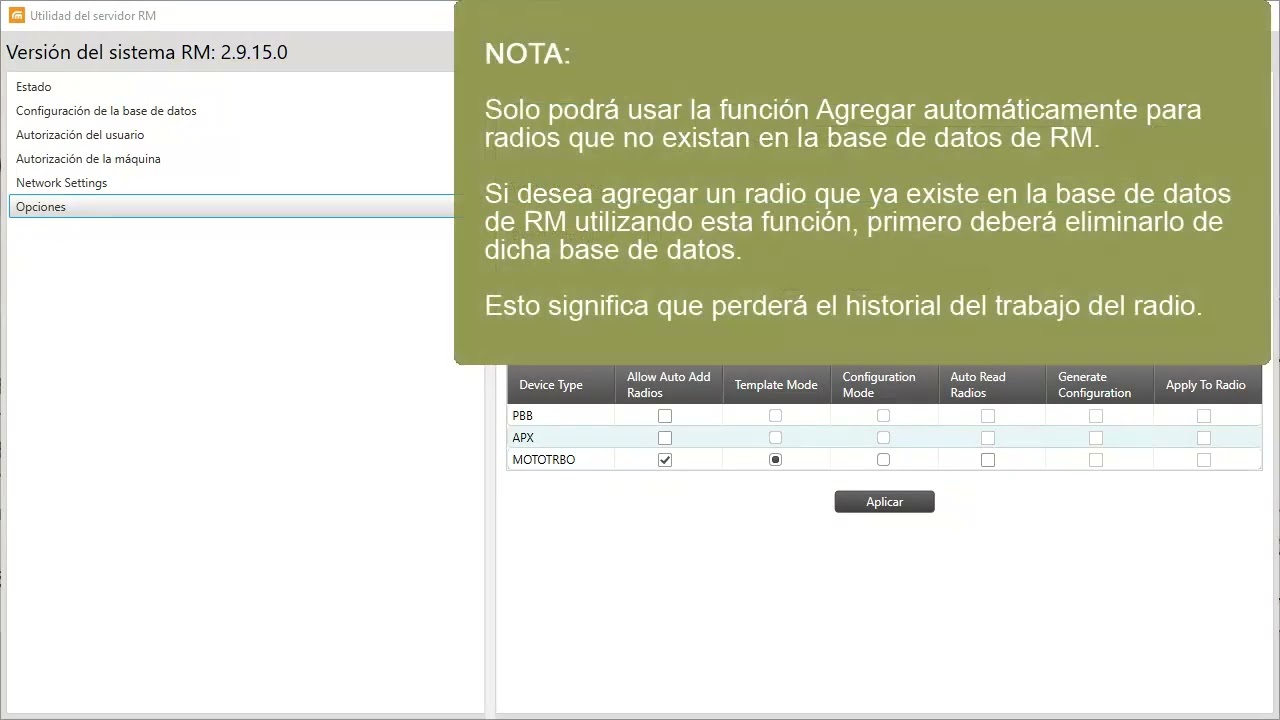Click the Generate Configuration column header
Viewport: 1280px width, 720px height.
click(1100, 385)
